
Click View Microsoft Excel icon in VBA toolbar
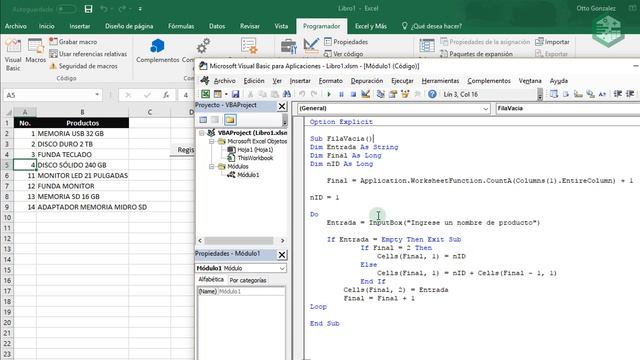click(205, 94)
